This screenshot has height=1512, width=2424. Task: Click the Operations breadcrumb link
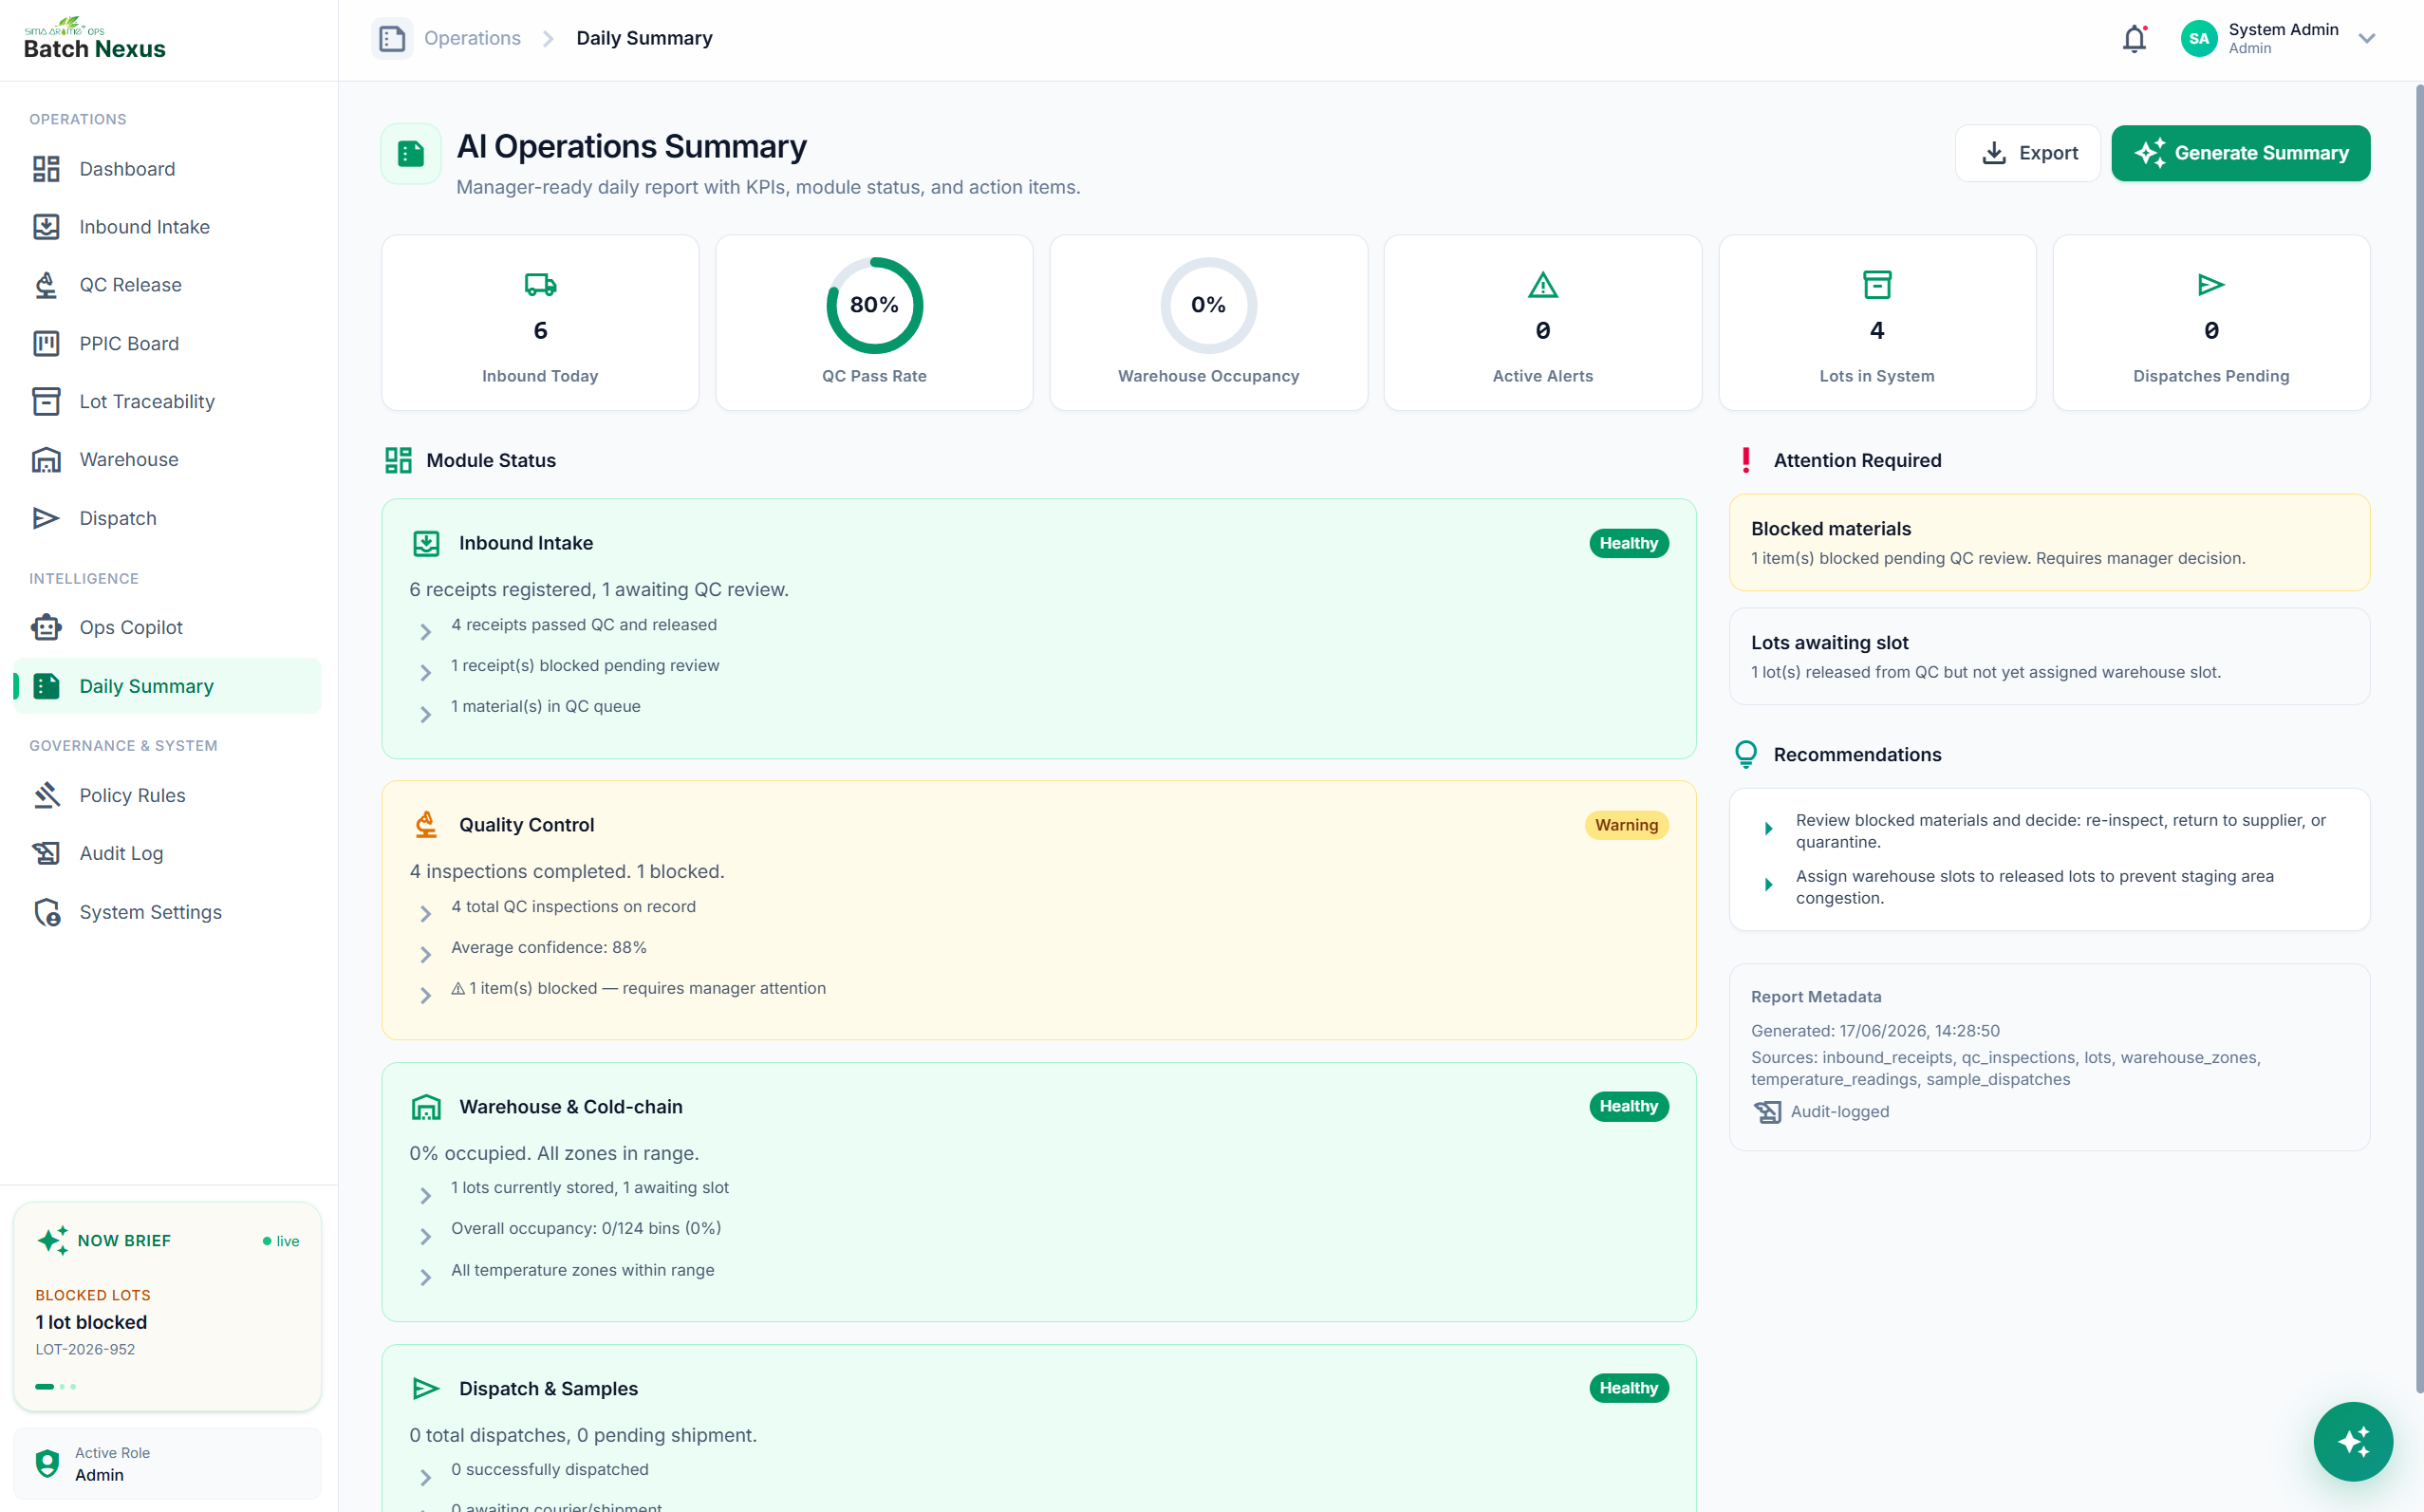pos(472,38)
